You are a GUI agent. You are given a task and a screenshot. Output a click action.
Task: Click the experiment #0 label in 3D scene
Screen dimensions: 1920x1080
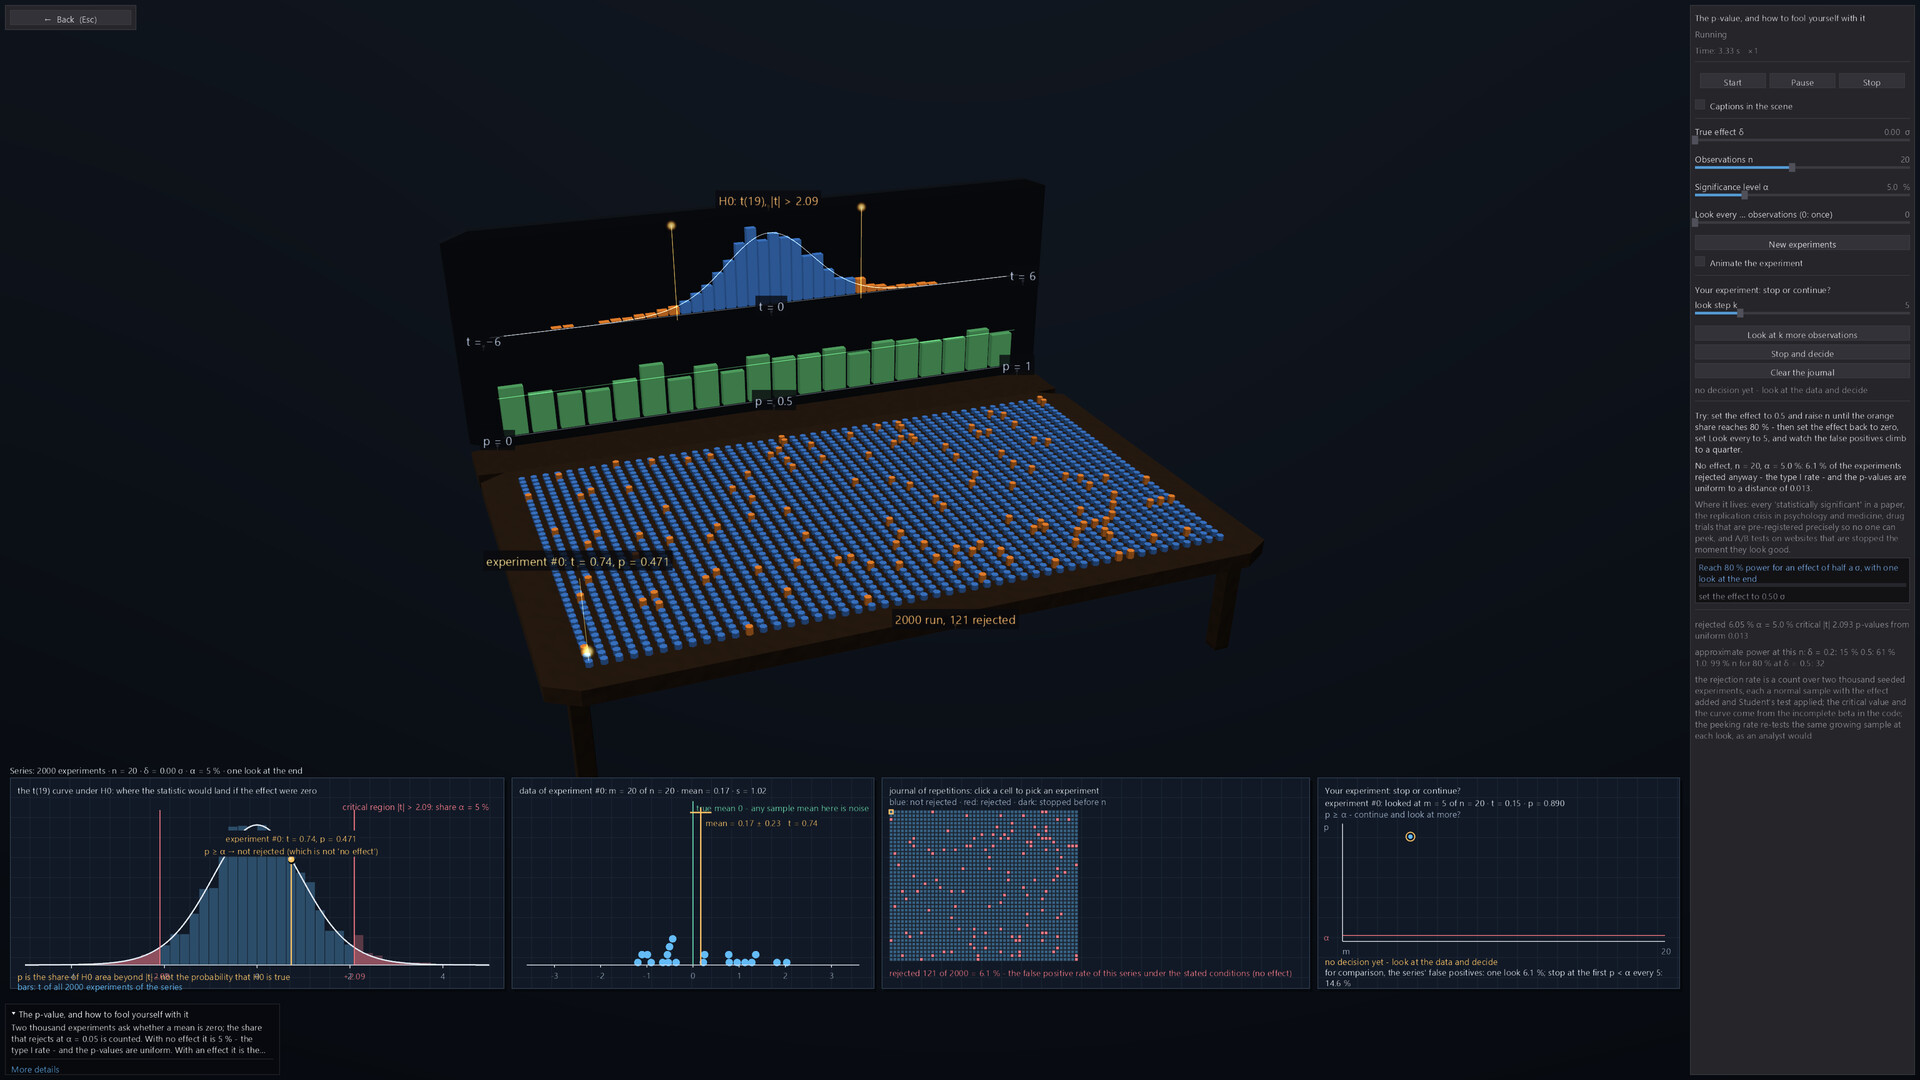click(577, 562)
